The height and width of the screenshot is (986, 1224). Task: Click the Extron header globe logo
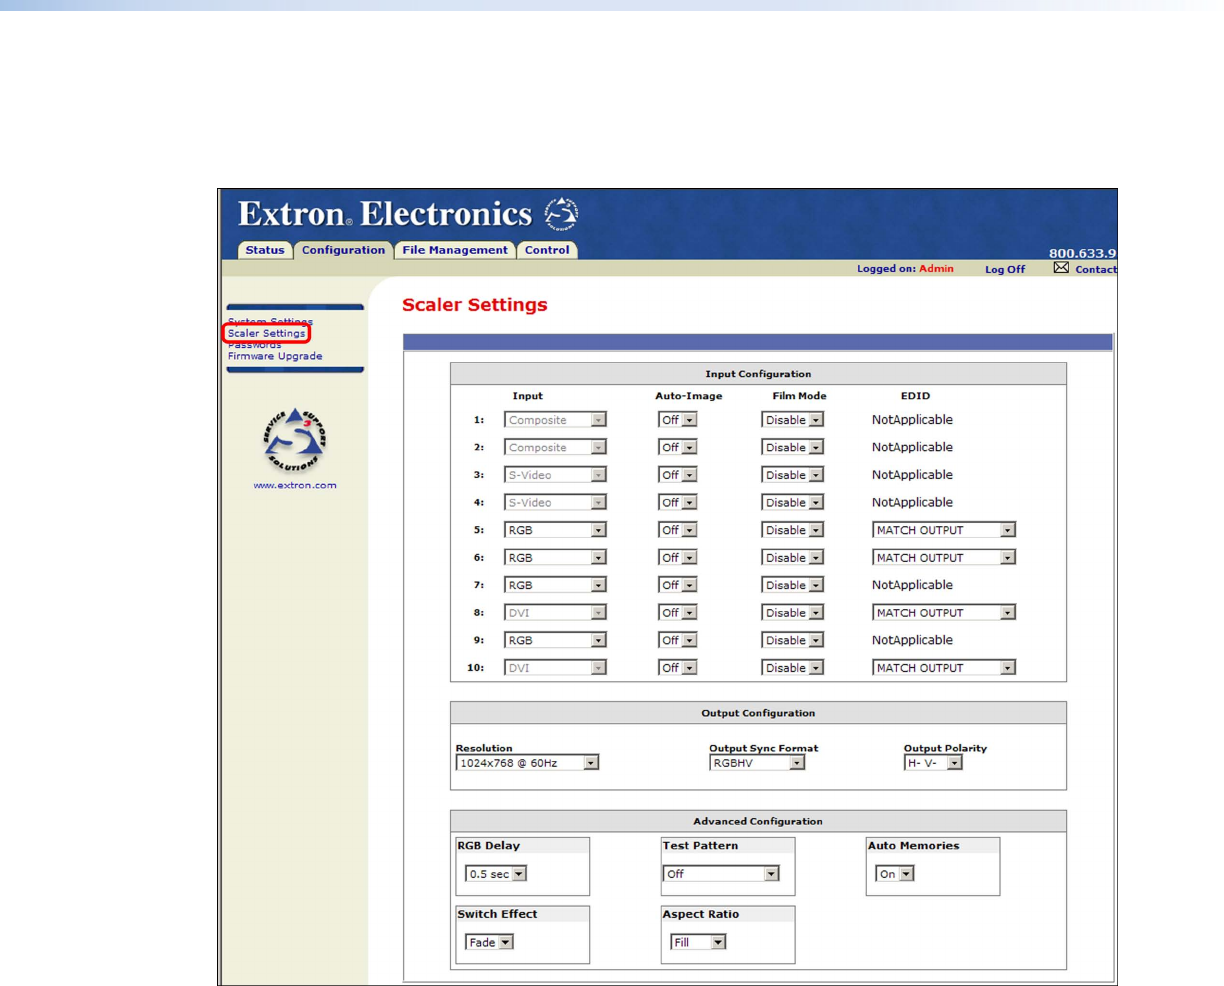pos(561,214)
